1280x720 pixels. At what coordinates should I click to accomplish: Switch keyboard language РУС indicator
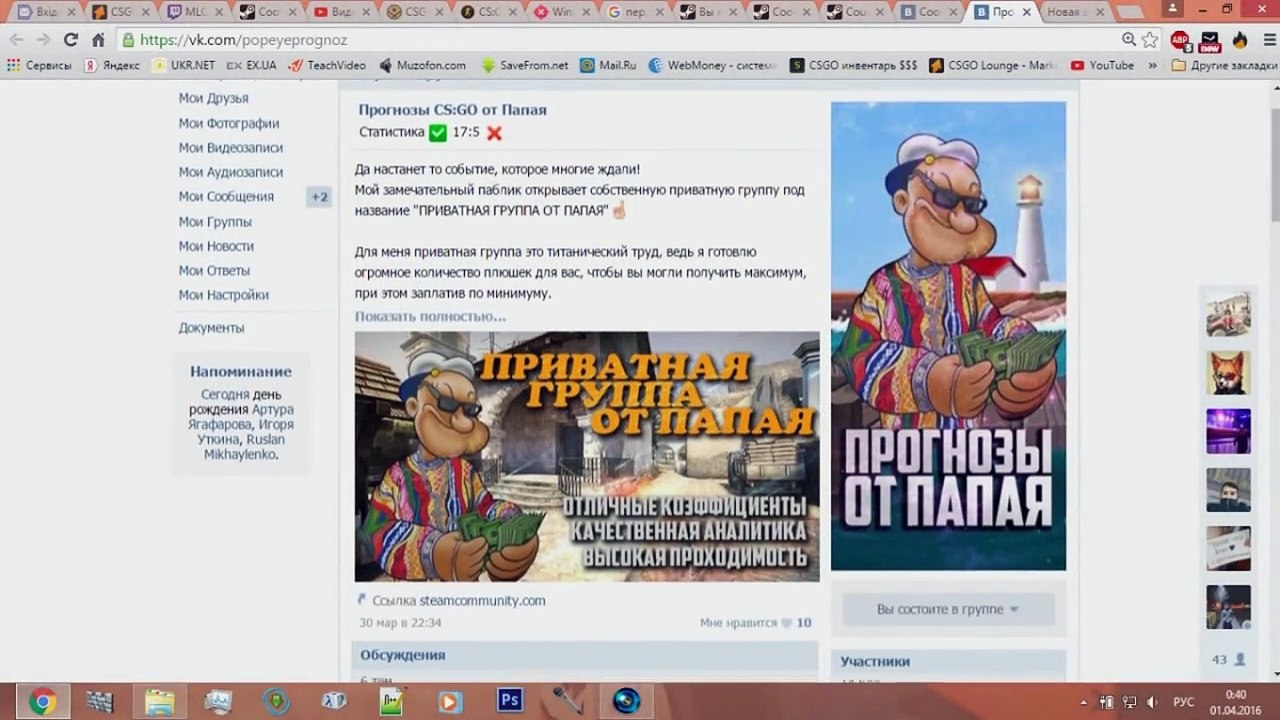[x=1184, y=702]
